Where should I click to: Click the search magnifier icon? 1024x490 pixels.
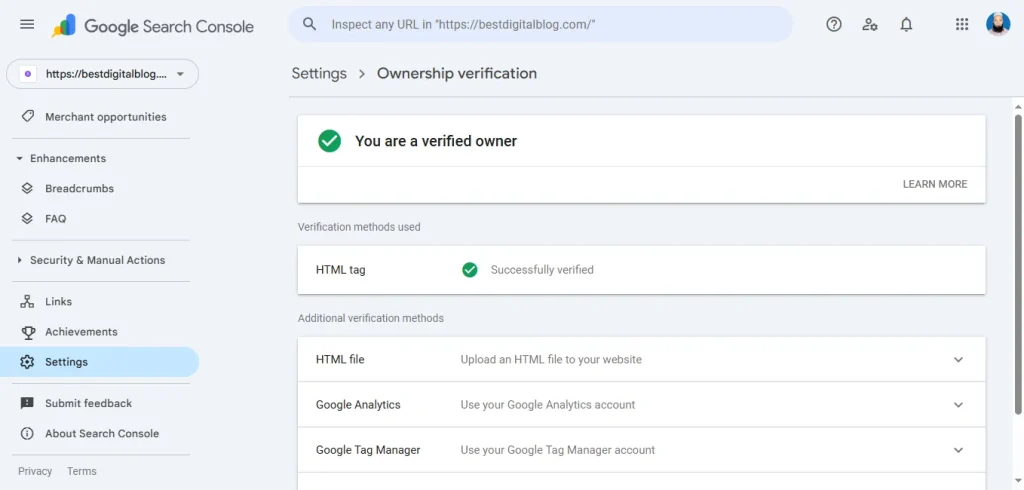tap(310, 24)
